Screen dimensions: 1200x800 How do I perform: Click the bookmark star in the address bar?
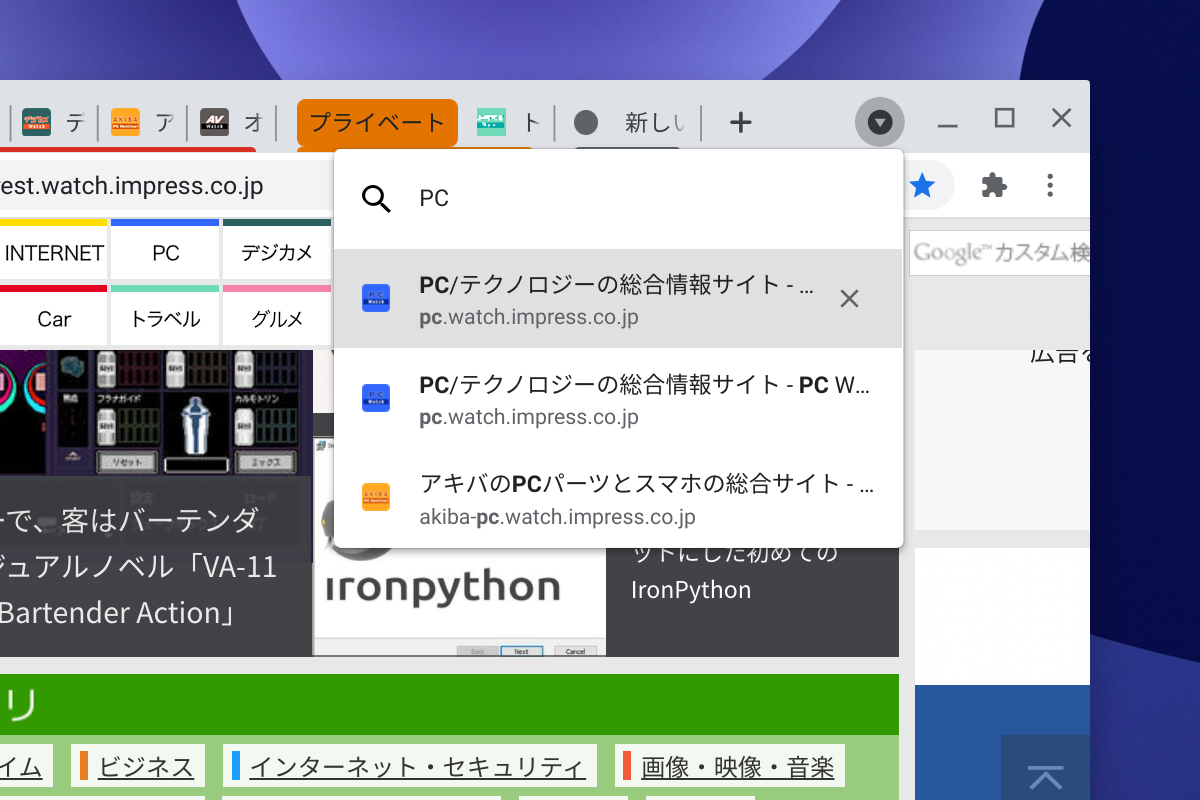click(922, 186)
